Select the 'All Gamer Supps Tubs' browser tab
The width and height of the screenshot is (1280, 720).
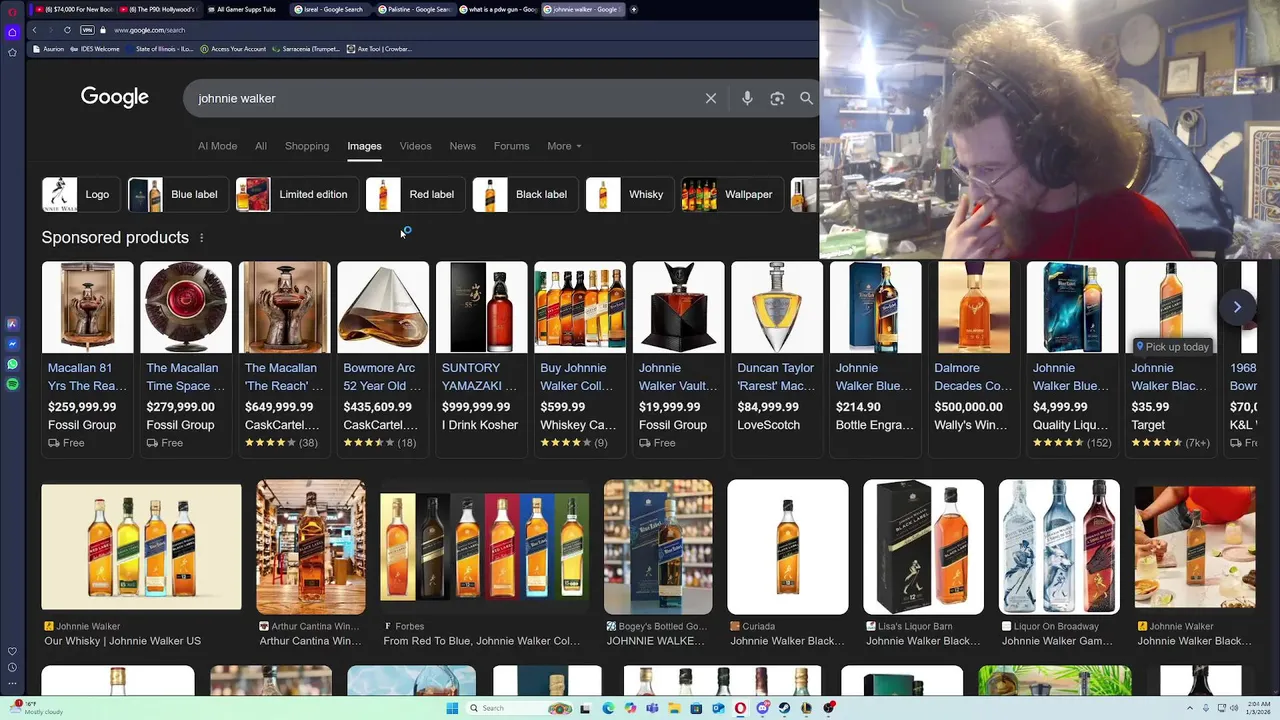pyautogui.click(x=241, y=9)
